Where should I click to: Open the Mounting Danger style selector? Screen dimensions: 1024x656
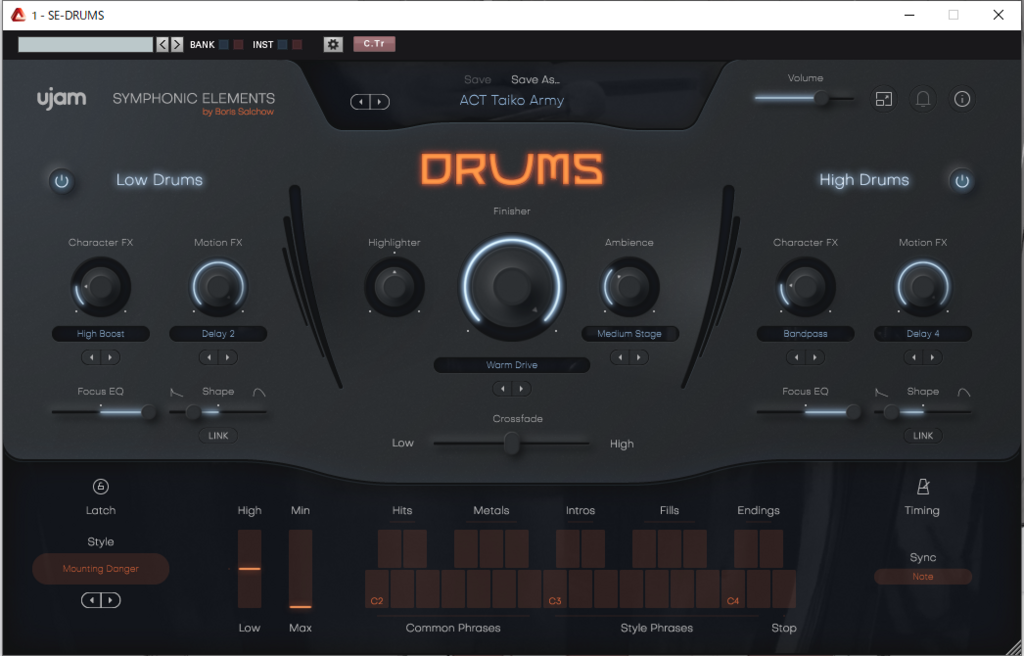(x=101, y=569)
